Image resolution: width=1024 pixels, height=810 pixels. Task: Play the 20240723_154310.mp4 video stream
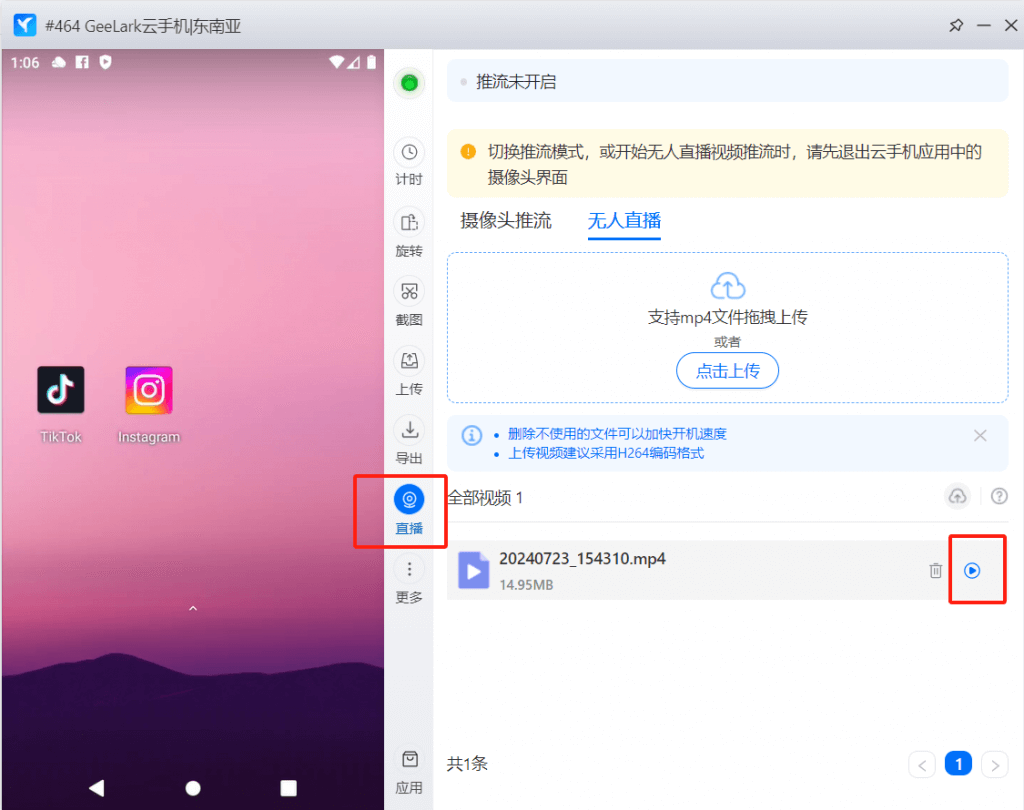pyautogui.click(x=972, y=570)
